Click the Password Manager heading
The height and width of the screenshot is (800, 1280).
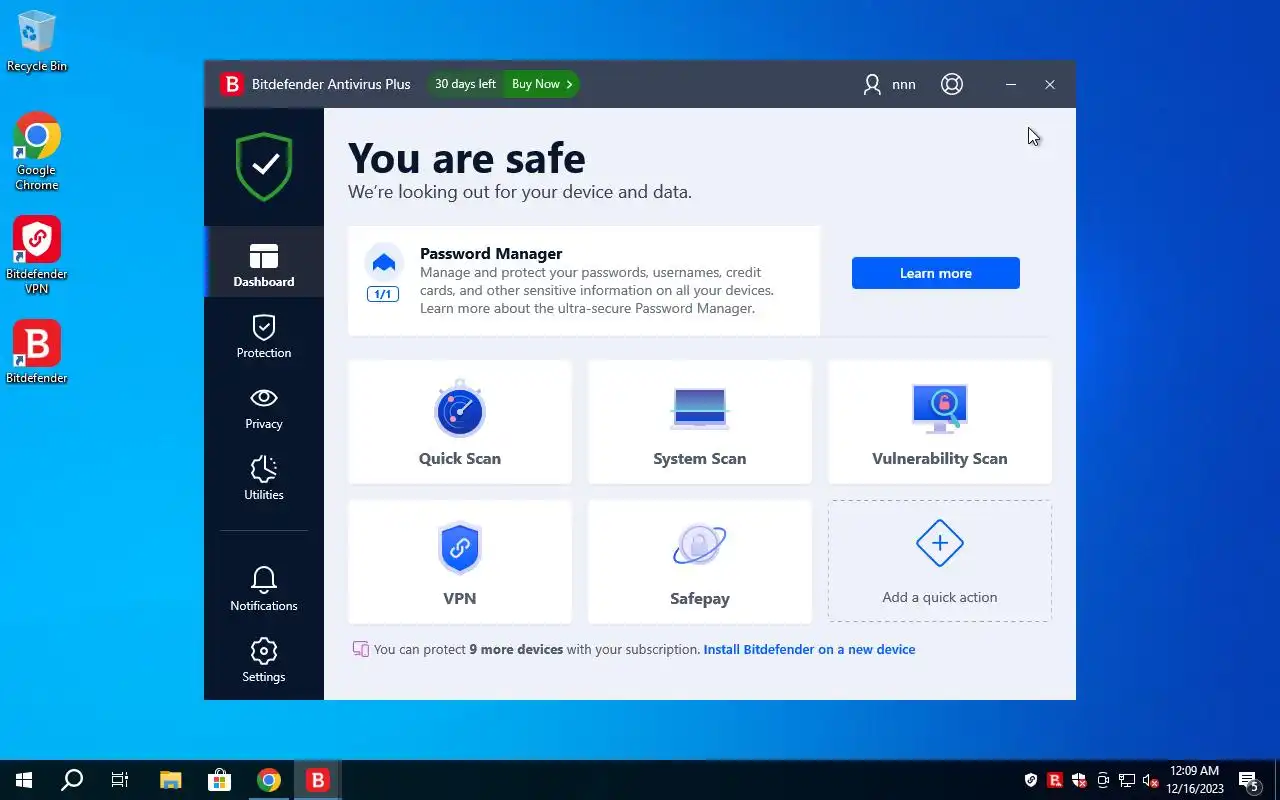[x=491, y=253]
